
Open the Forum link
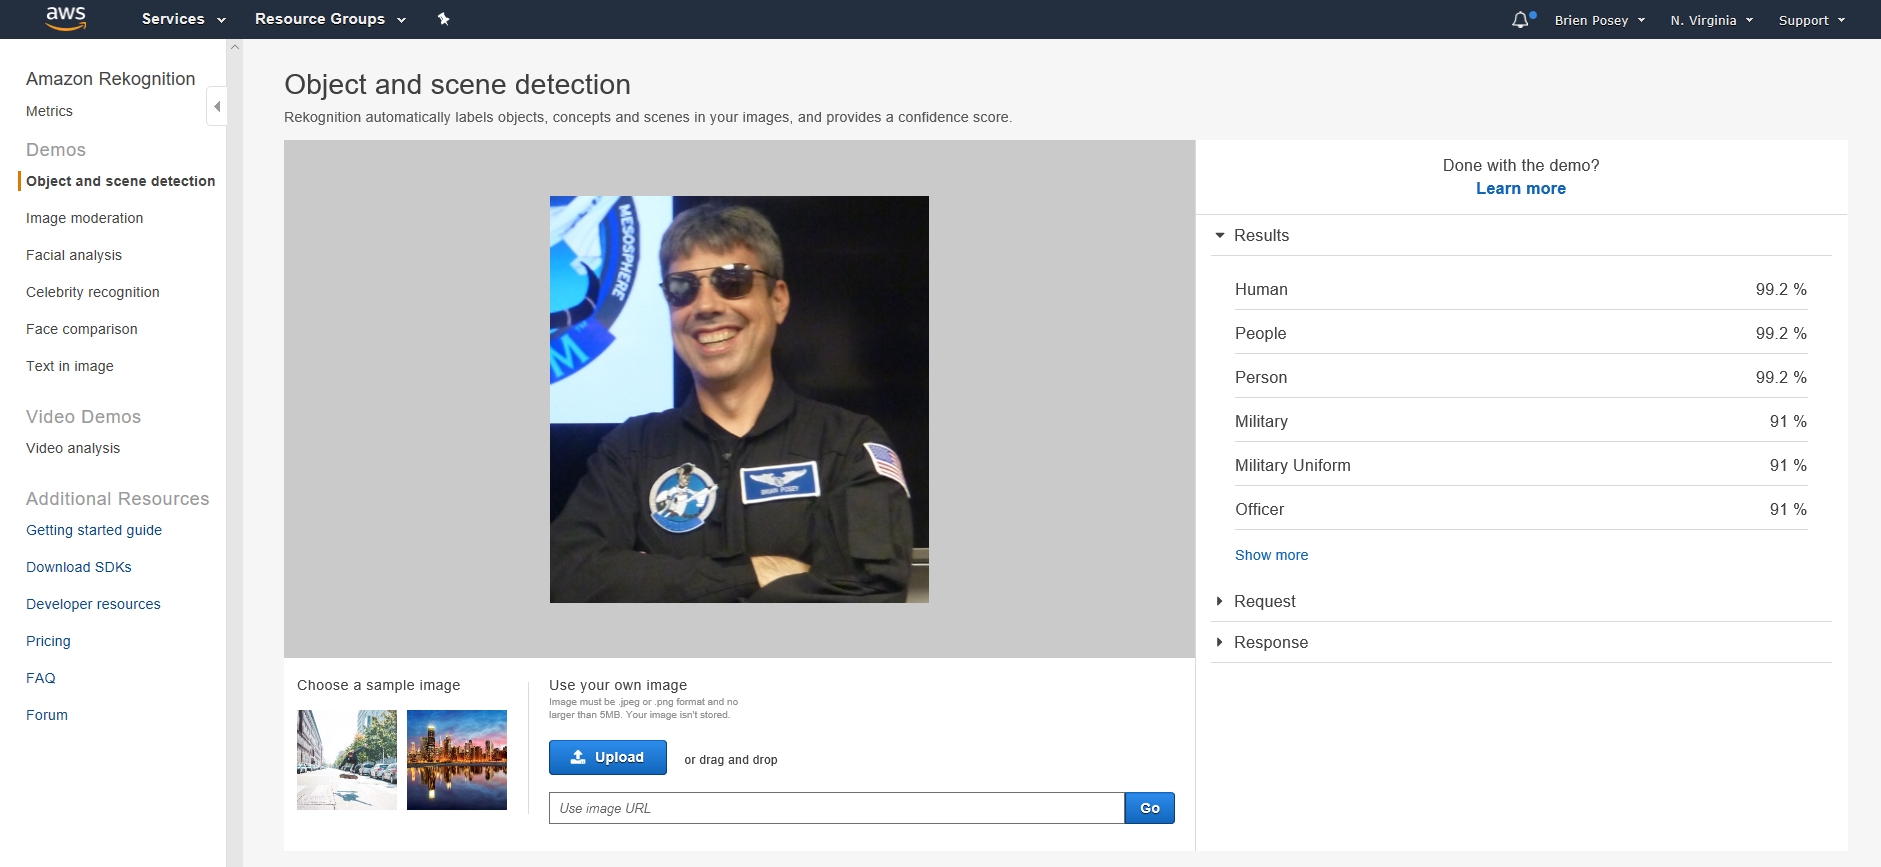(47, 715)
